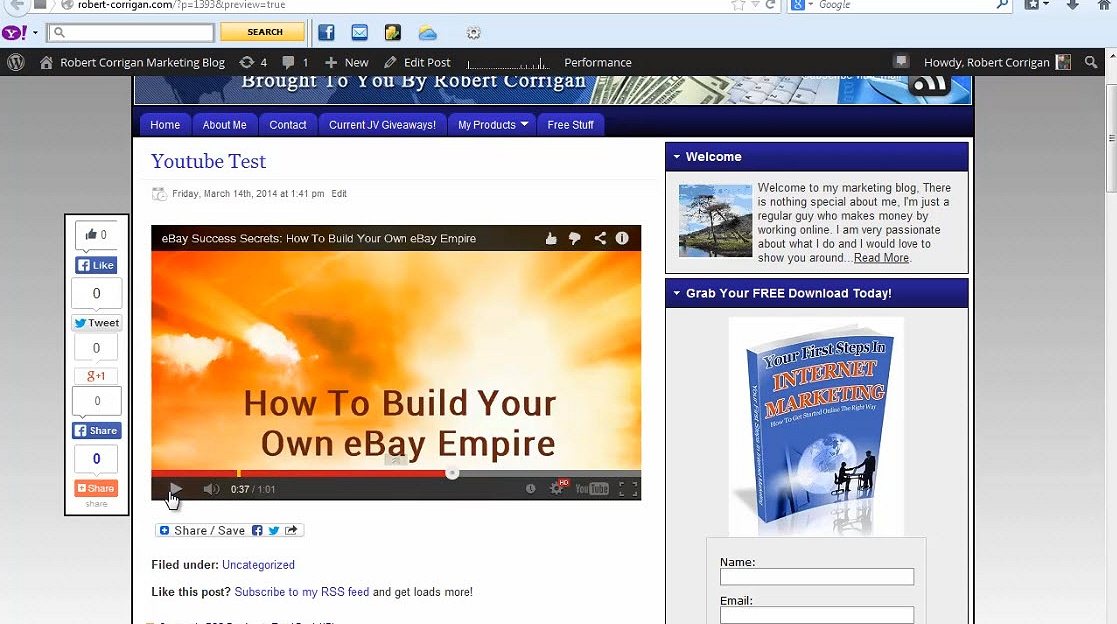The image size is (1117, 624).
Task: Mute the video volume speaker
Action: 211,489
